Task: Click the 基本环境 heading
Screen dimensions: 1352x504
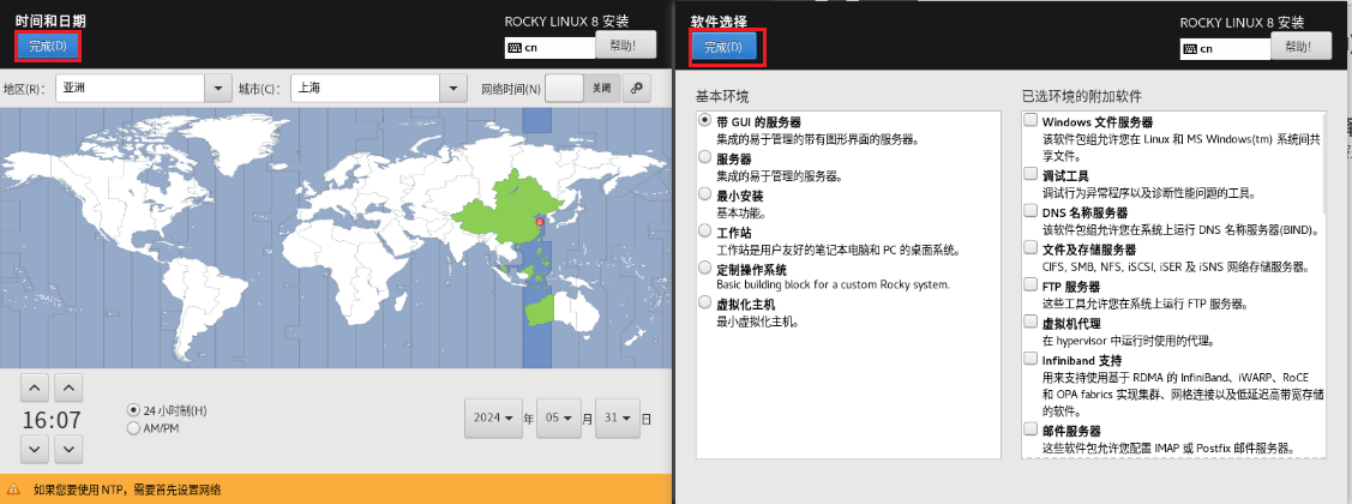Action: pyautogui.click(x=722, y=96)
